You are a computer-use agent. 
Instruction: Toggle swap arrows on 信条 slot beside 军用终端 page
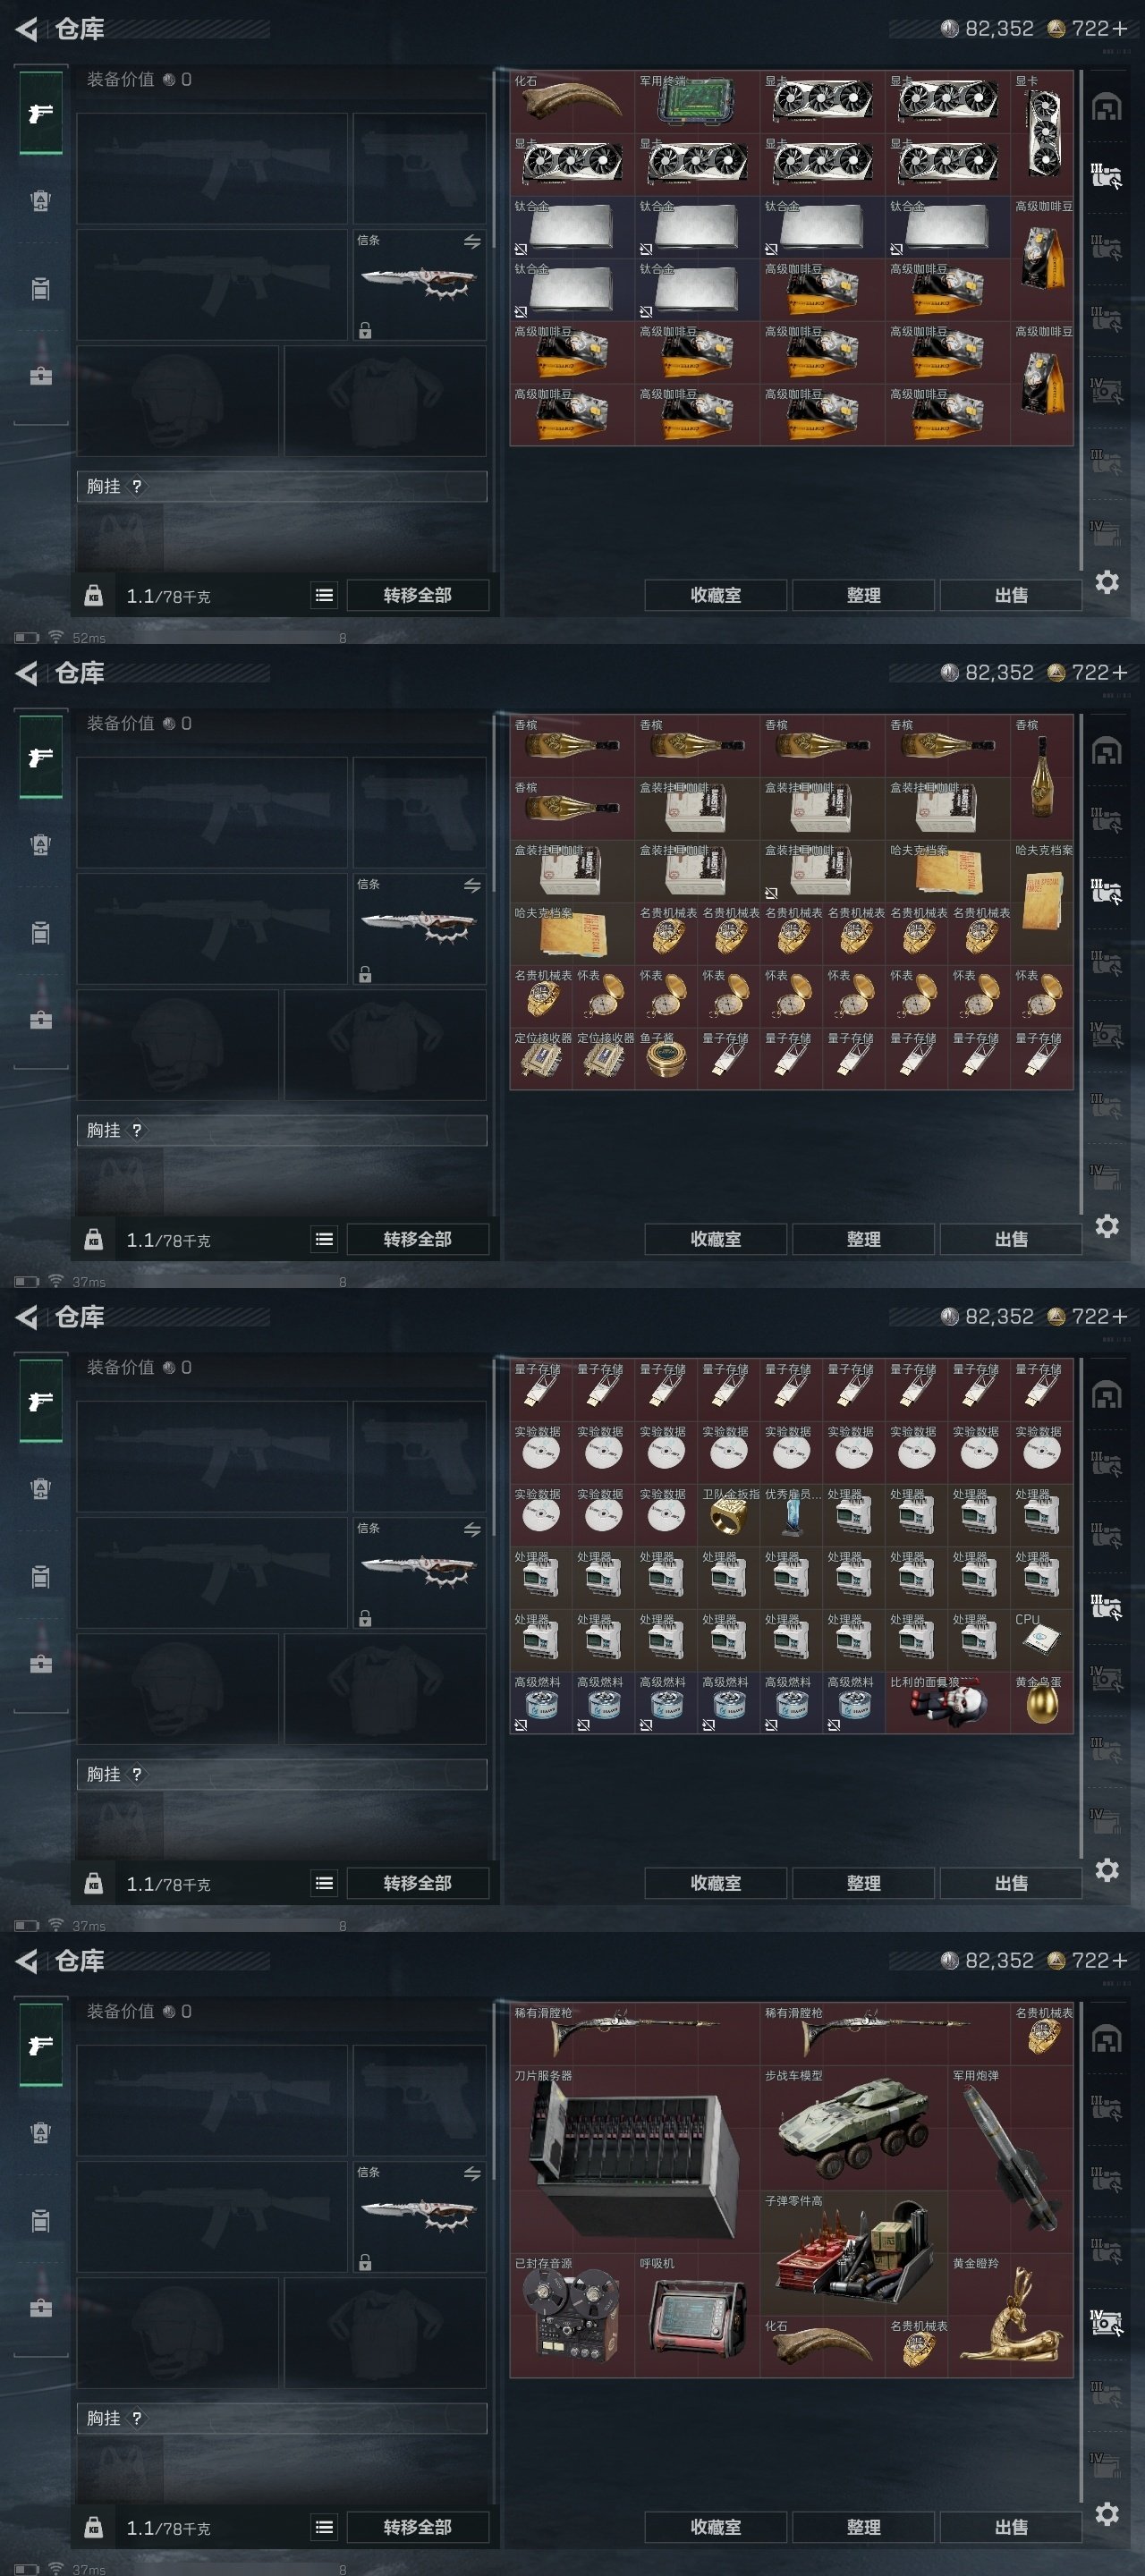(x=472, y=242)
